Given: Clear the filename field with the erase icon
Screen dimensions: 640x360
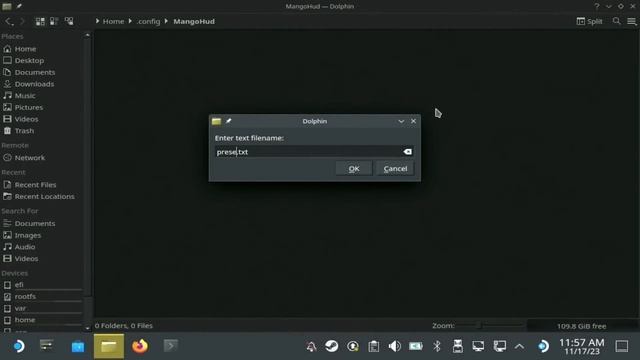Looking at the screenshot, I should (x=407, y=152).
